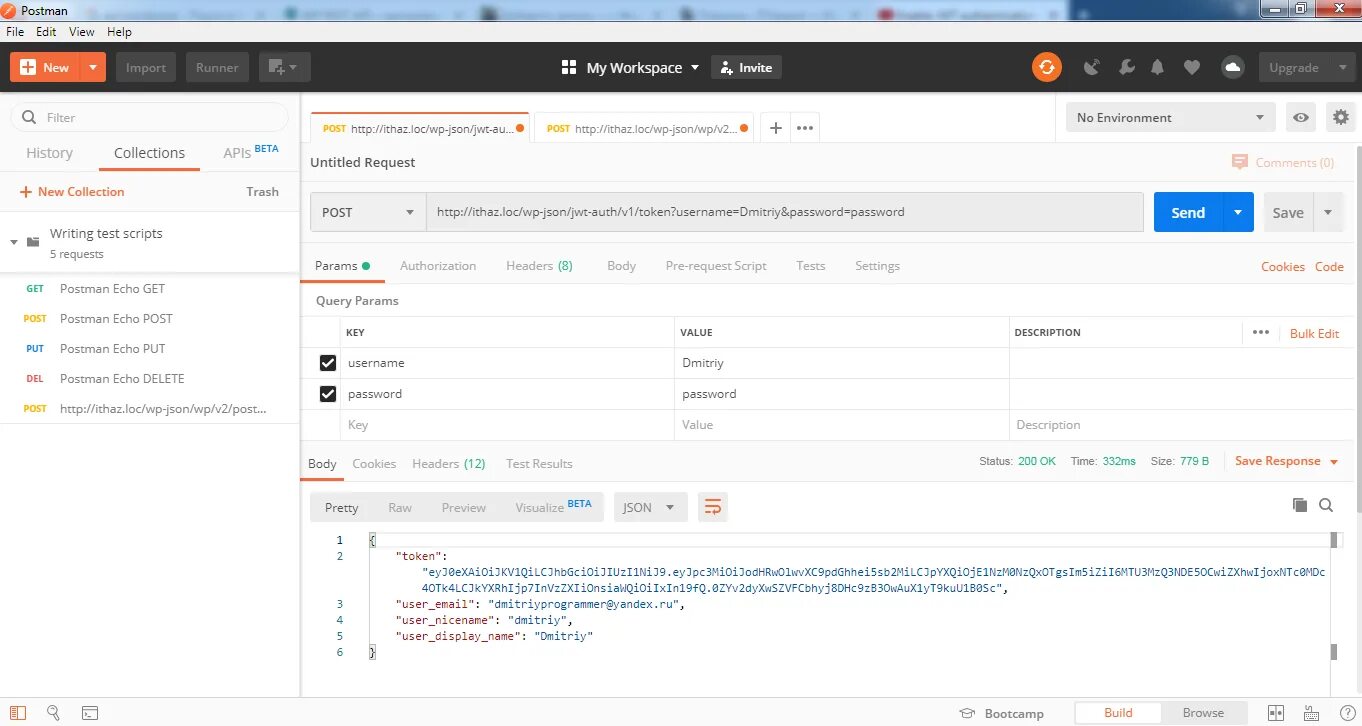Open the My Workspace dropdown

(642, 67)
